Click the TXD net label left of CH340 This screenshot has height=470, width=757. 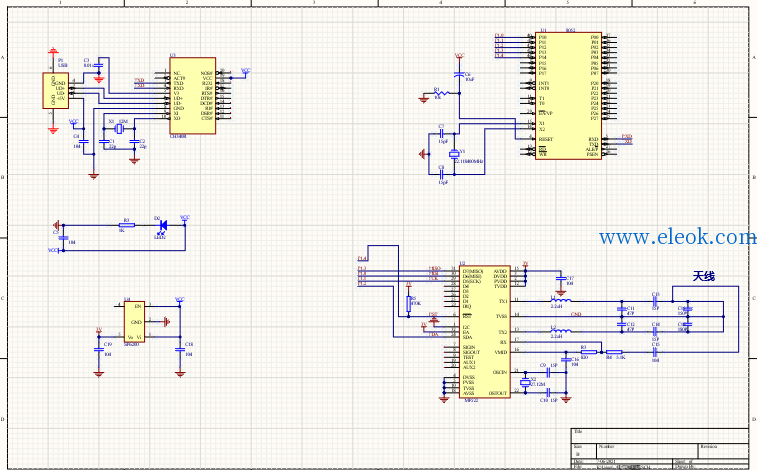pyautogui.click(x=139, y=81)
